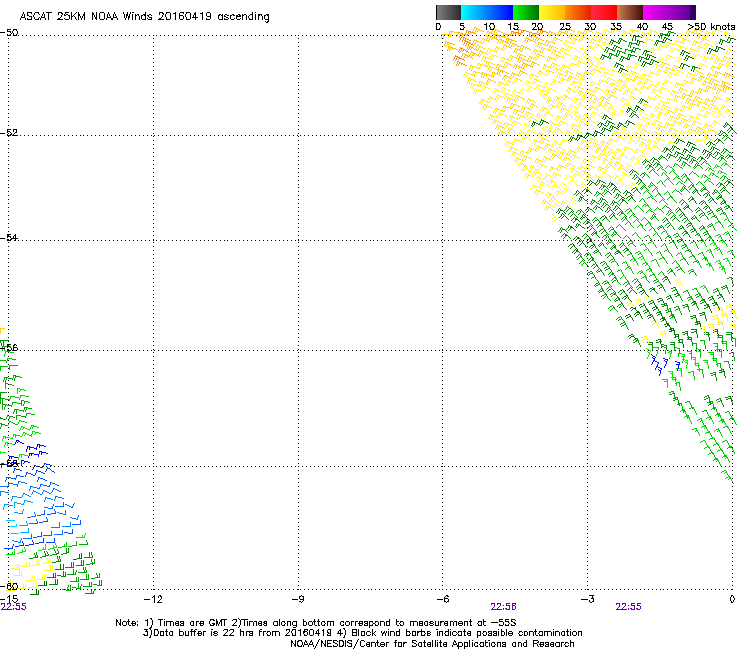Viewport: 740px width, 650px height.
Task: Click the -50 latitude axis label
Action: point(9,33)
